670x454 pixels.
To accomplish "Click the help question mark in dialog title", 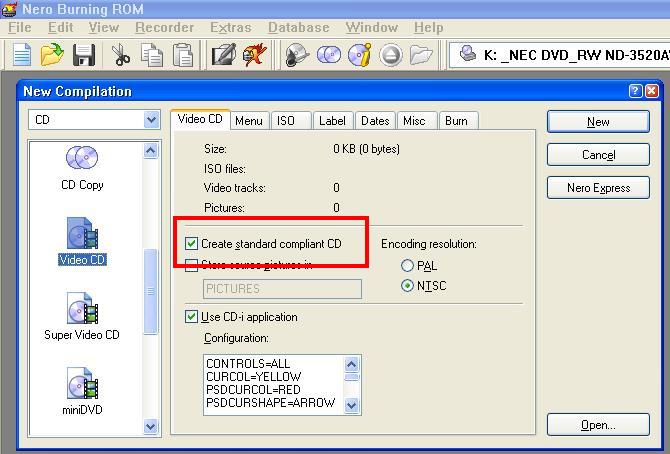I will tap(635, 91).
